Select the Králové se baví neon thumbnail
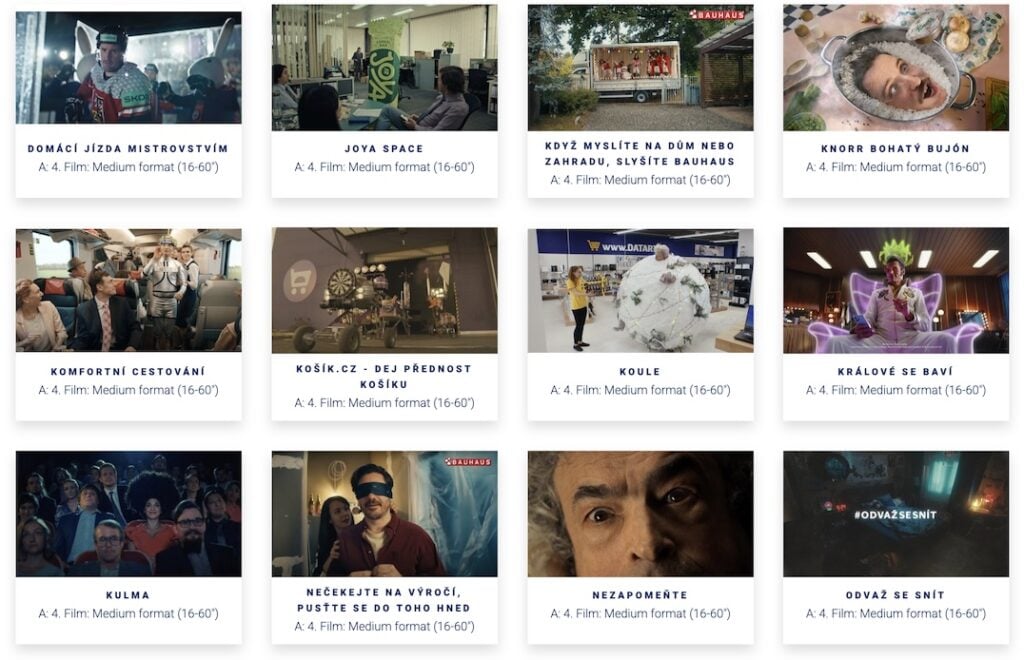The image size is (1024, 660). pos(896,291)
